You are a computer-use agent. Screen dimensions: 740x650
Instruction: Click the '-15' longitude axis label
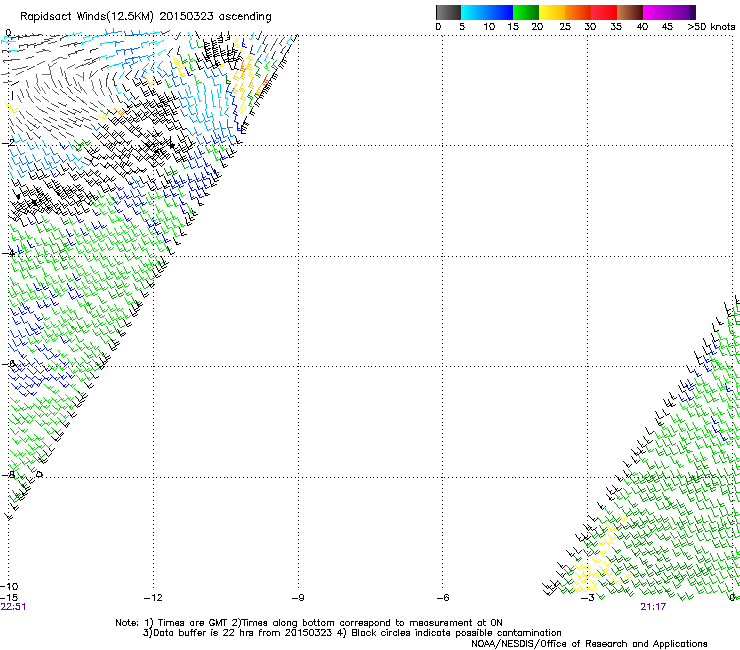pyautogui.click(x=9, y=598)
